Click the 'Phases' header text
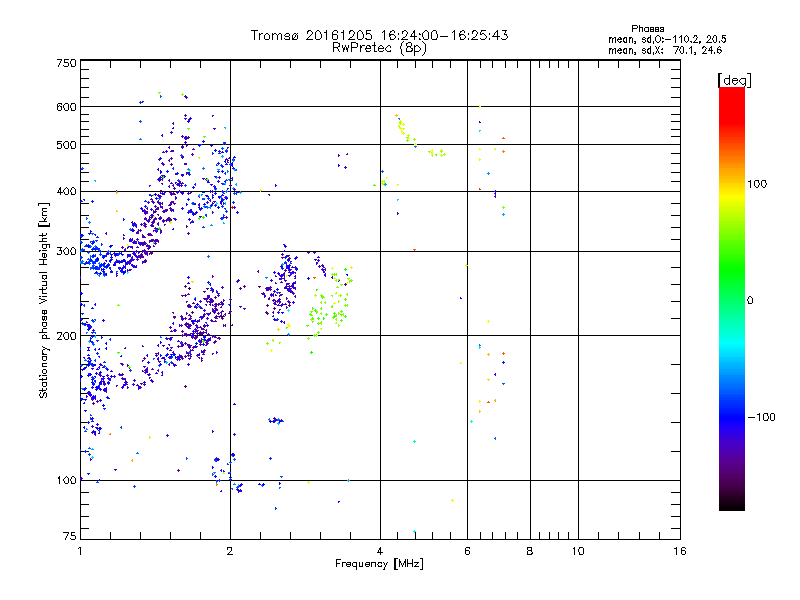This screenshot has height=600, width=800. (x=647, y=29)
